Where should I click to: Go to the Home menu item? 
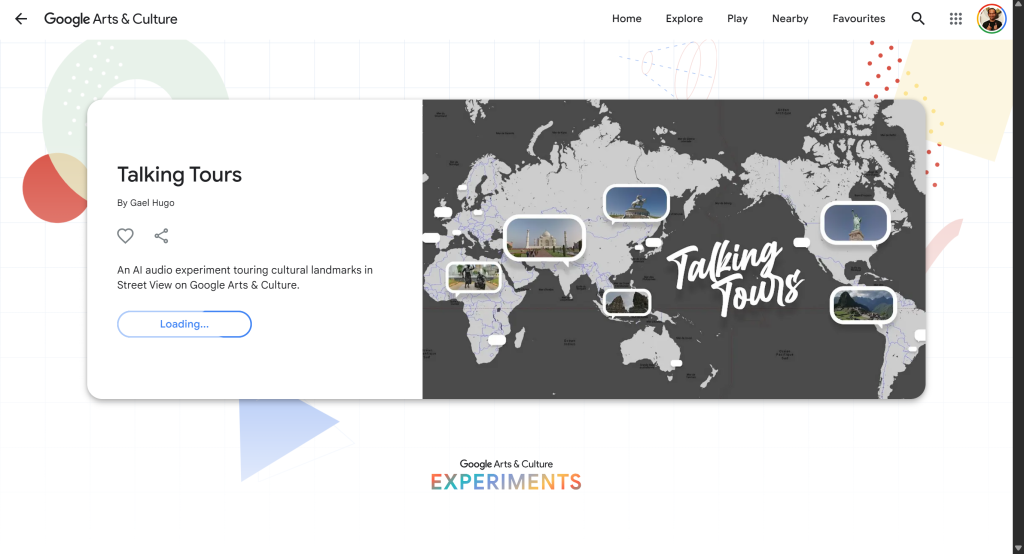[x=626, y=19]
